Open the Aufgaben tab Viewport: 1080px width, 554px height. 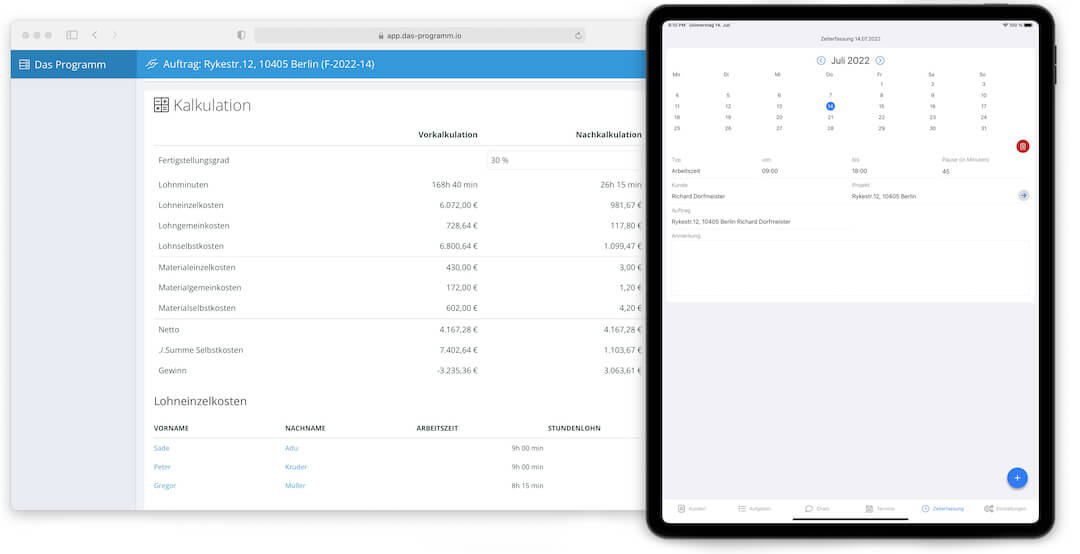point(754,509)
